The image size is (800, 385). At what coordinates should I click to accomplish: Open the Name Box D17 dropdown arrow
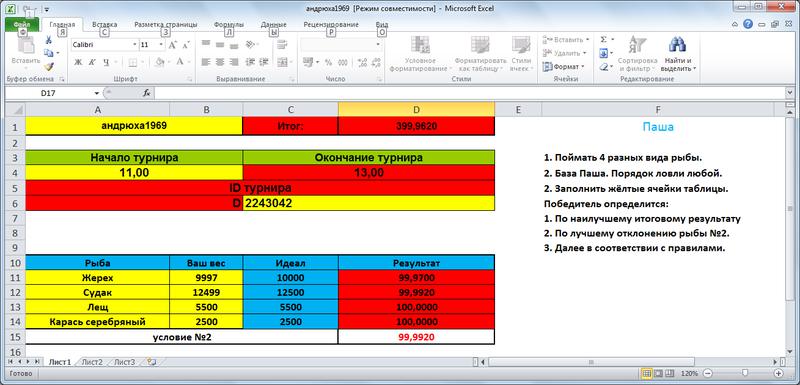pos(96,93)
